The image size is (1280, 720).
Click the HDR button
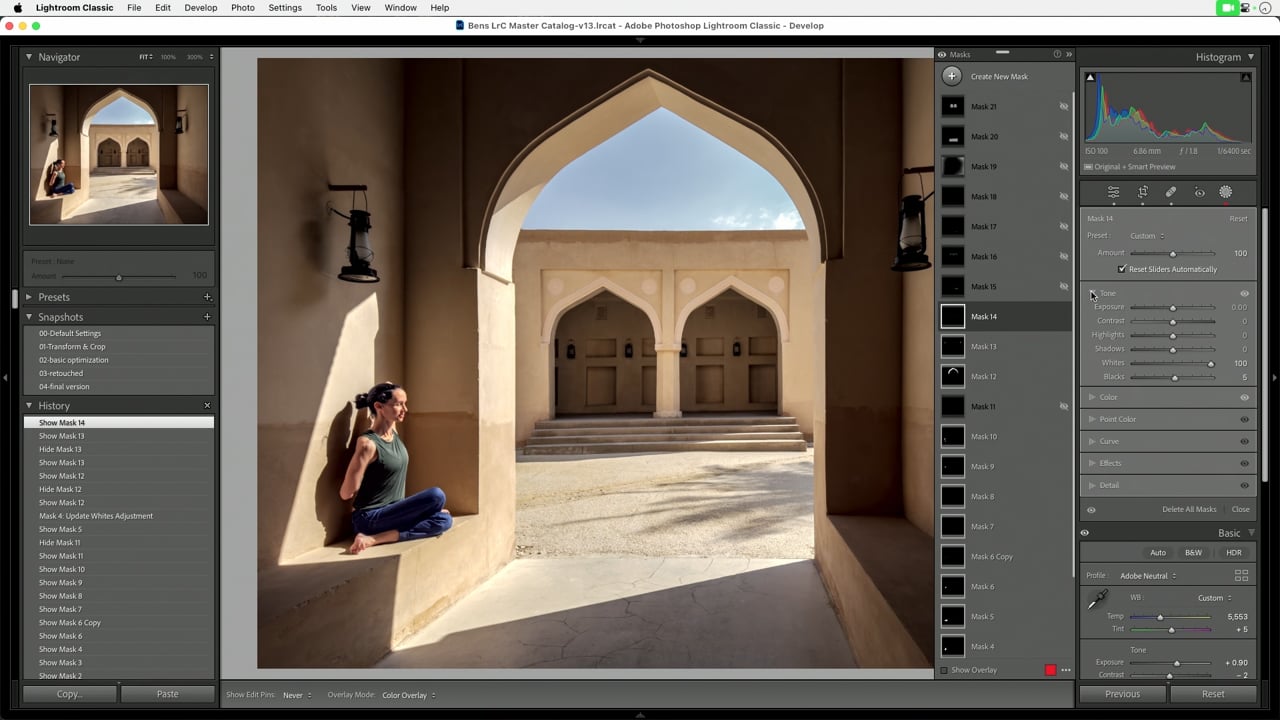click(1234, 553)
